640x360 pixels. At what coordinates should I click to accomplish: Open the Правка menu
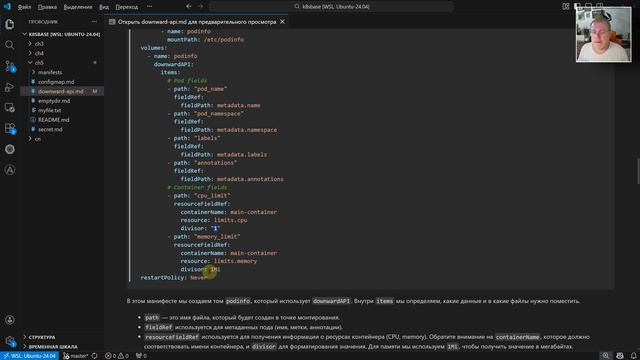pyautogui.click(x=47, y=7)
